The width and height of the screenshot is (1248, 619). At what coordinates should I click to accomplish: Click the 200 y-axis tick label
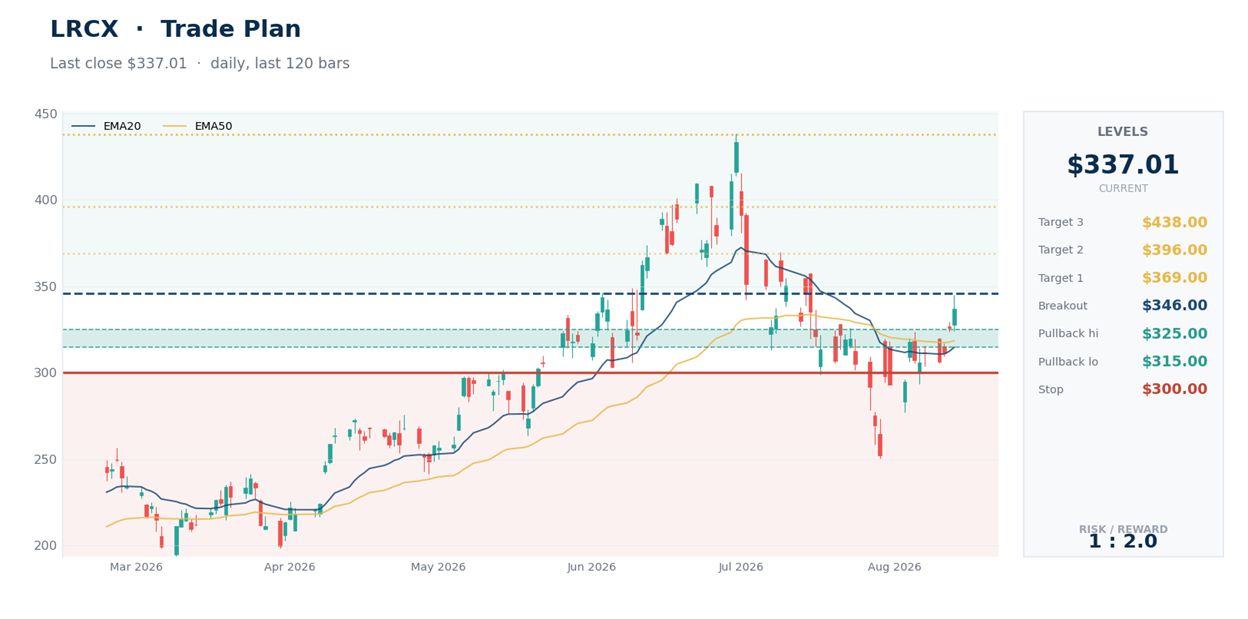point(46,546)
